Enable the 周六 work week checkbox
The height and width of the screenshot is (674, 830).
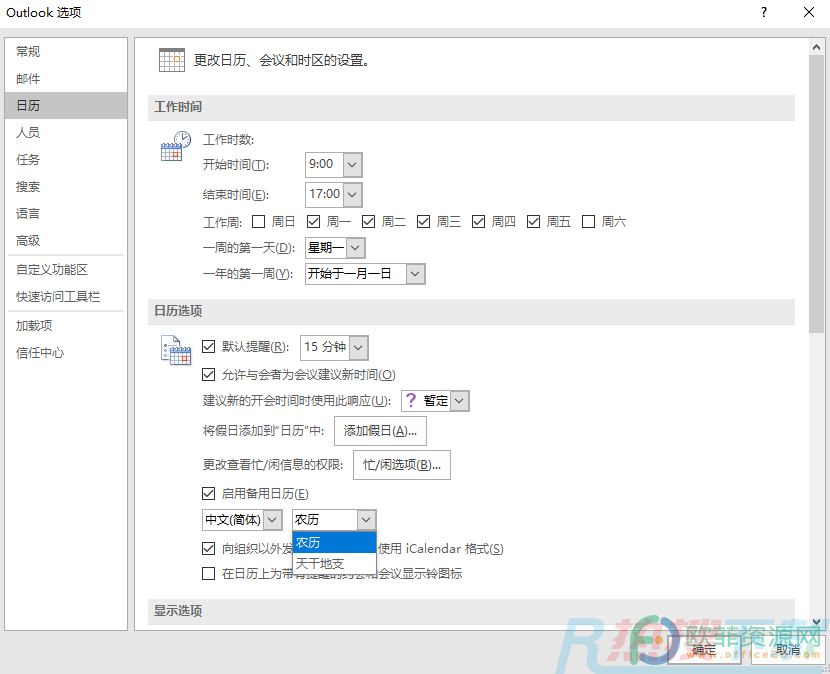tap(589, 221)
